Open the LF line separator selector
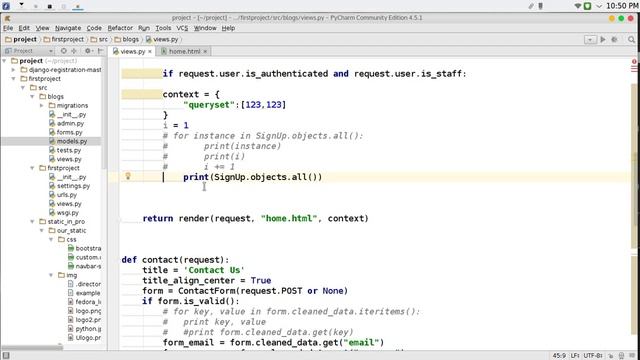This screenshot has width=640, height=360. [x=575, y=356]
